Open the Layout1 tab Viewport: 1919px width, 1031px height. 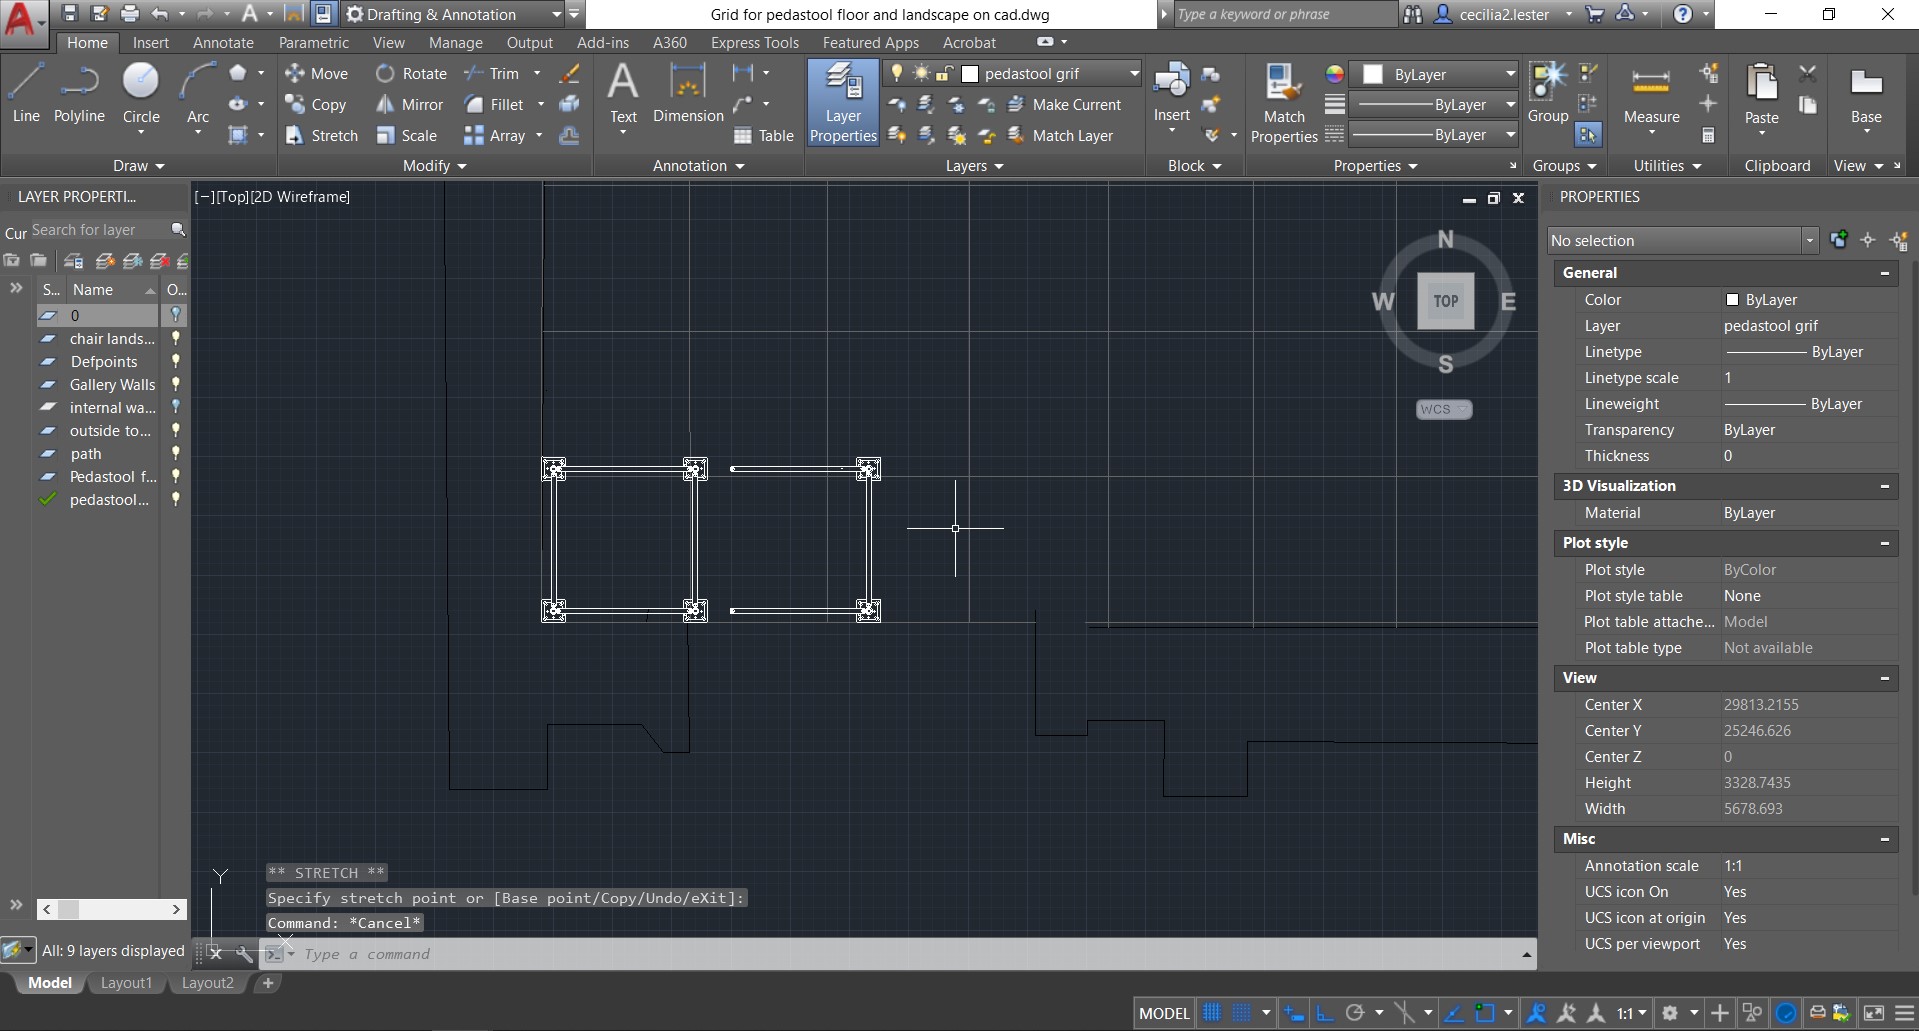126,983
